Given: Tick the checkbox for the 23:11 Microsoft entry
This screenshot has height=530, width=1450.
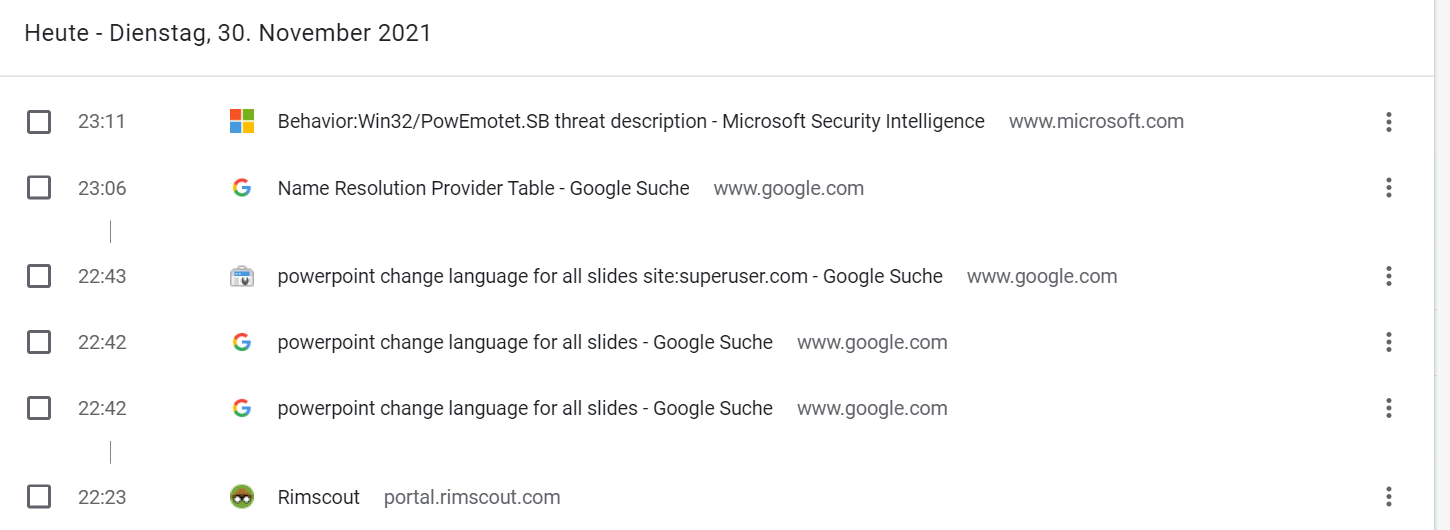Looking at the screenshot, I should (x=39, y=122).
